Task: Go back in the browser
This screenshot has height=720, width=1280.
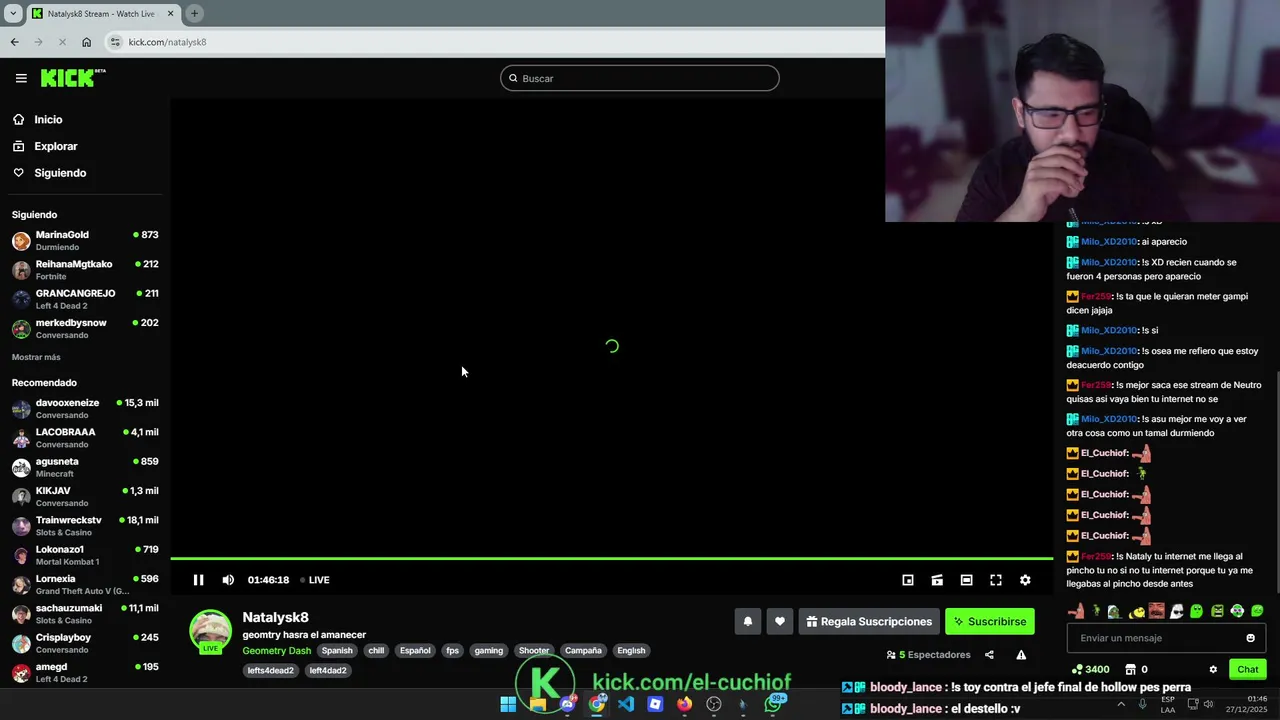Action: tap(14, 42)
